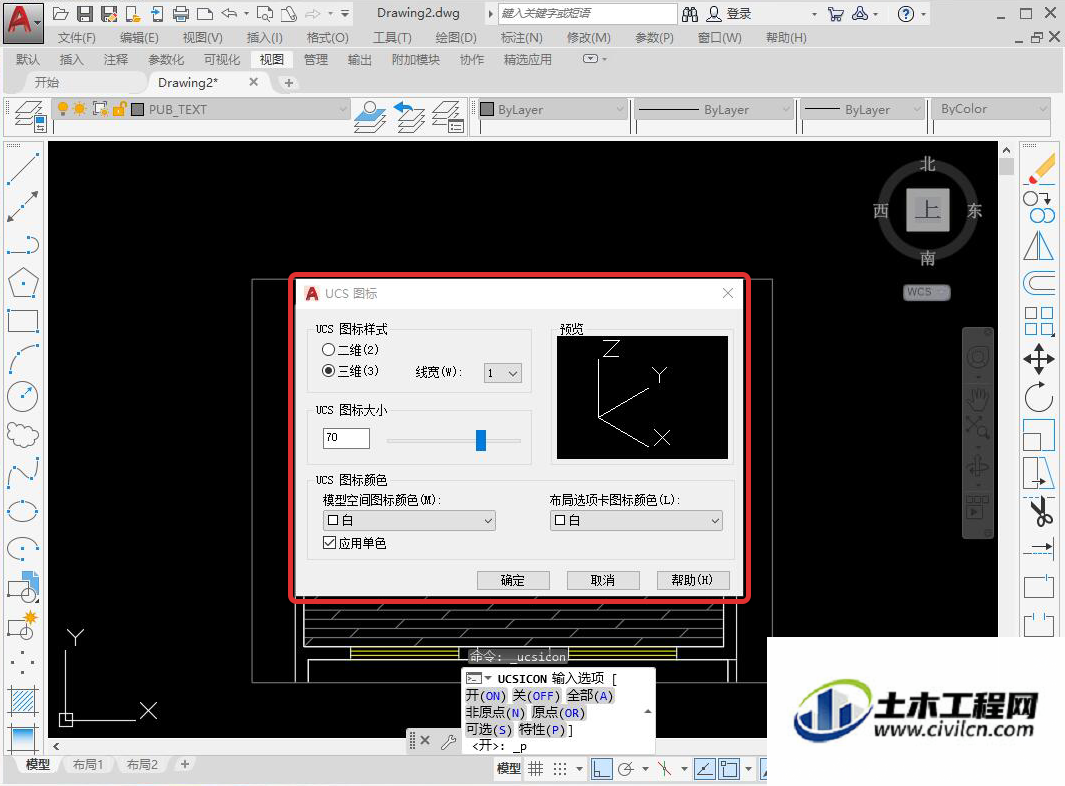Open the 修改(M) menu
1065x786 pixels.
pos(588,37)
